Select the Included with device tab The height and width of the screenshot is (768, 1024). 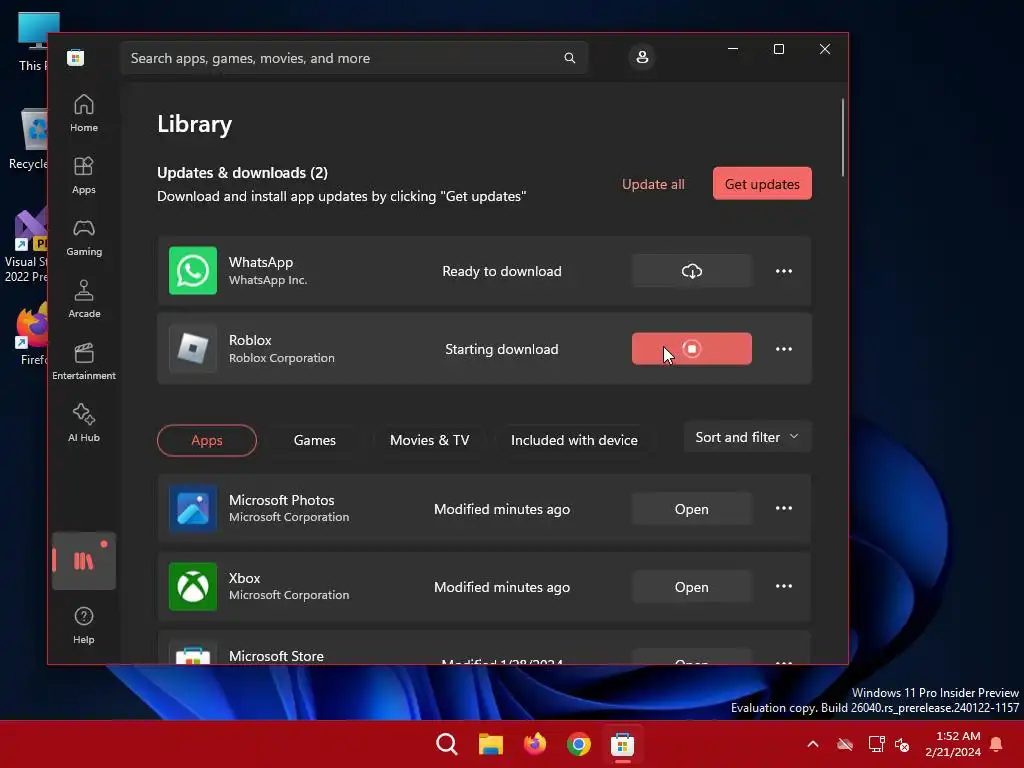pyautogui.click(x=574, y=440)
